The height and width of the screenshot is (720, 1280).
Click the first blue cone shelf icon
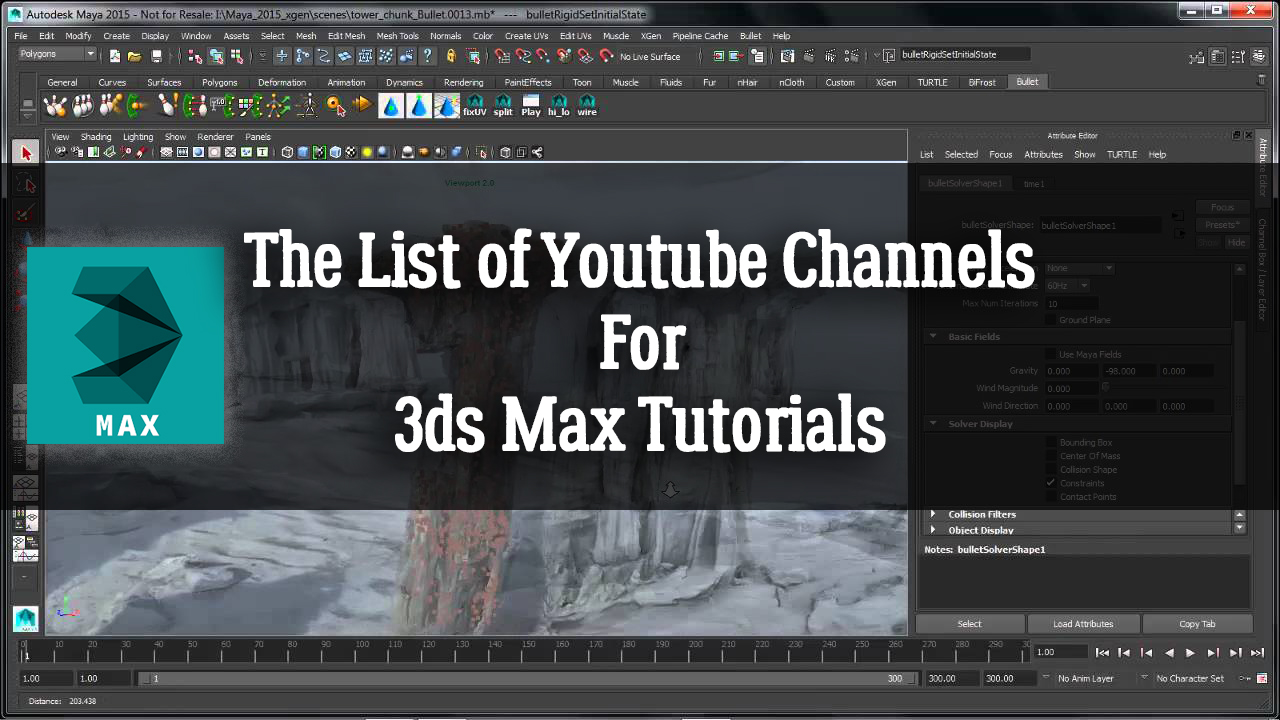391,105
